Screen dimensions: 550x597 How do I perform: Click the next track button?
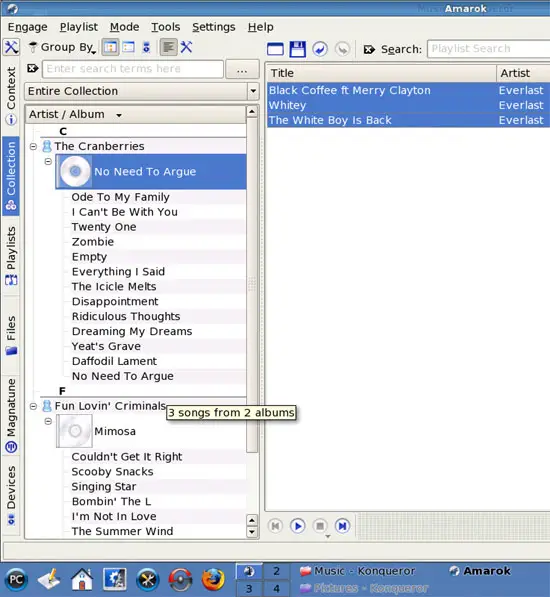tap(343, 526)
